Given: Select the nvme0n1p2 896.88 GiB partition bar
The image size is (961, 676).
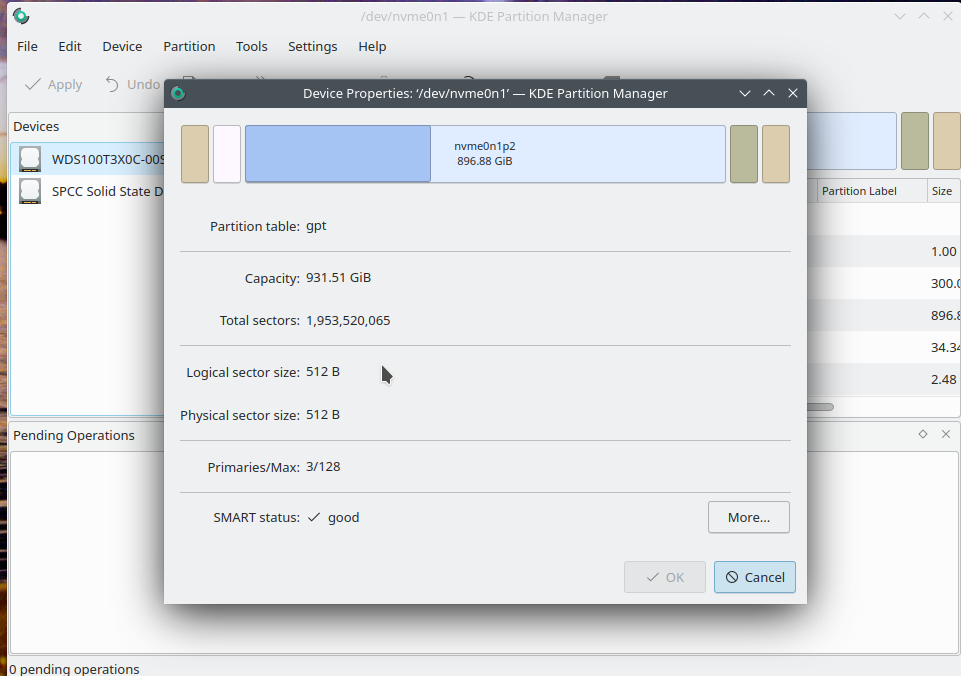Looking at the screenshot, I should [484, 154].
